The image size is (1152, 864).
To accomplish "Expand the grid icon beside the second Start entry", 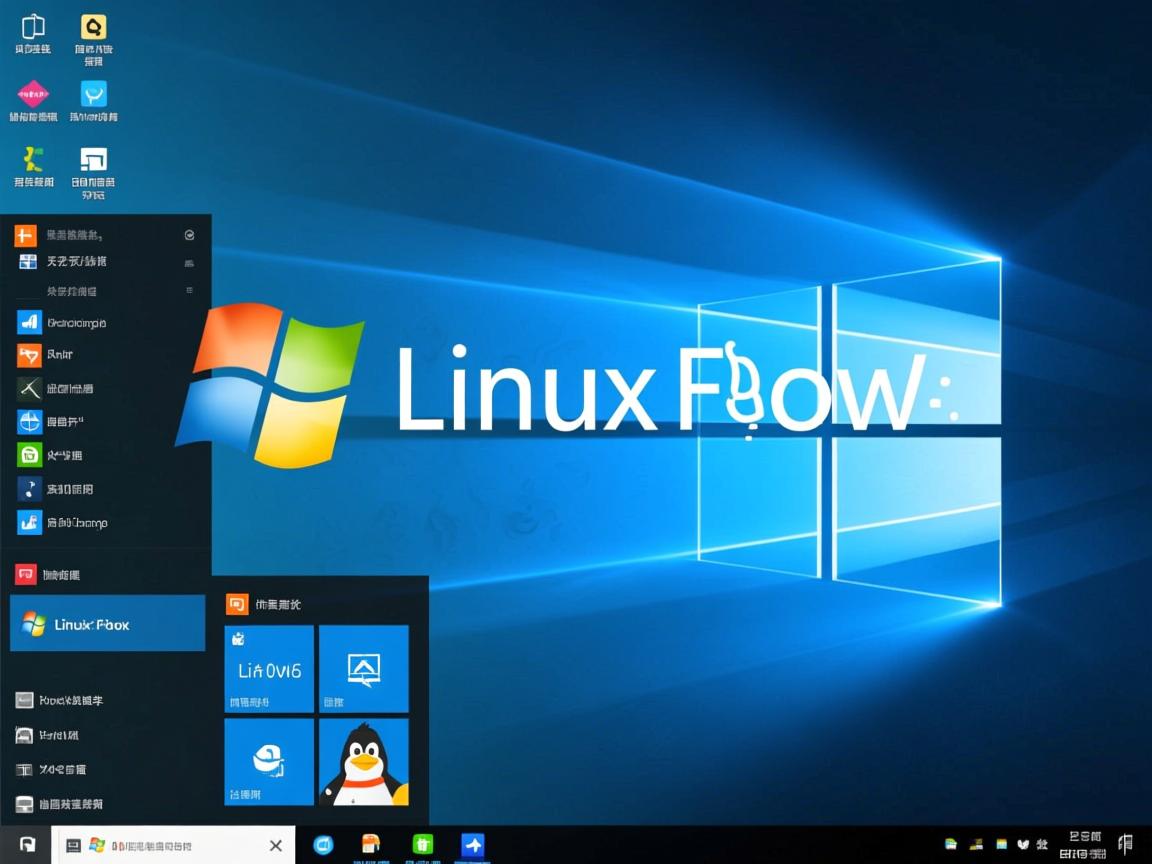I will (x=190, y=263).
